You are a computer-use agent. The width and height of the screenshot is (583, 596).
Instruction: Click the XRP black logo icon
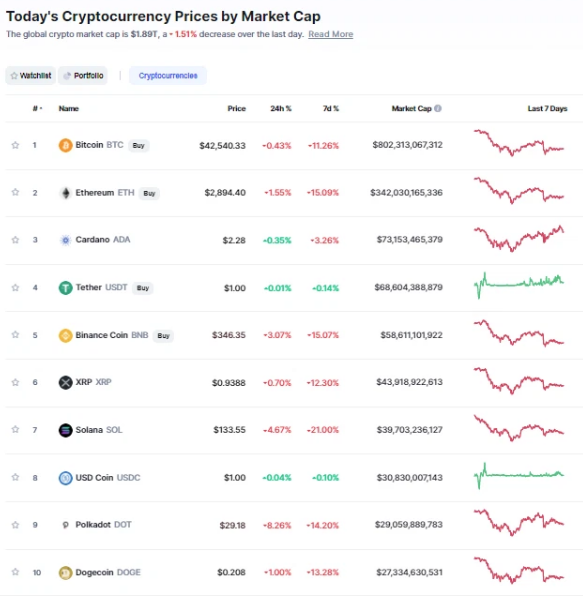click(65, 382)
